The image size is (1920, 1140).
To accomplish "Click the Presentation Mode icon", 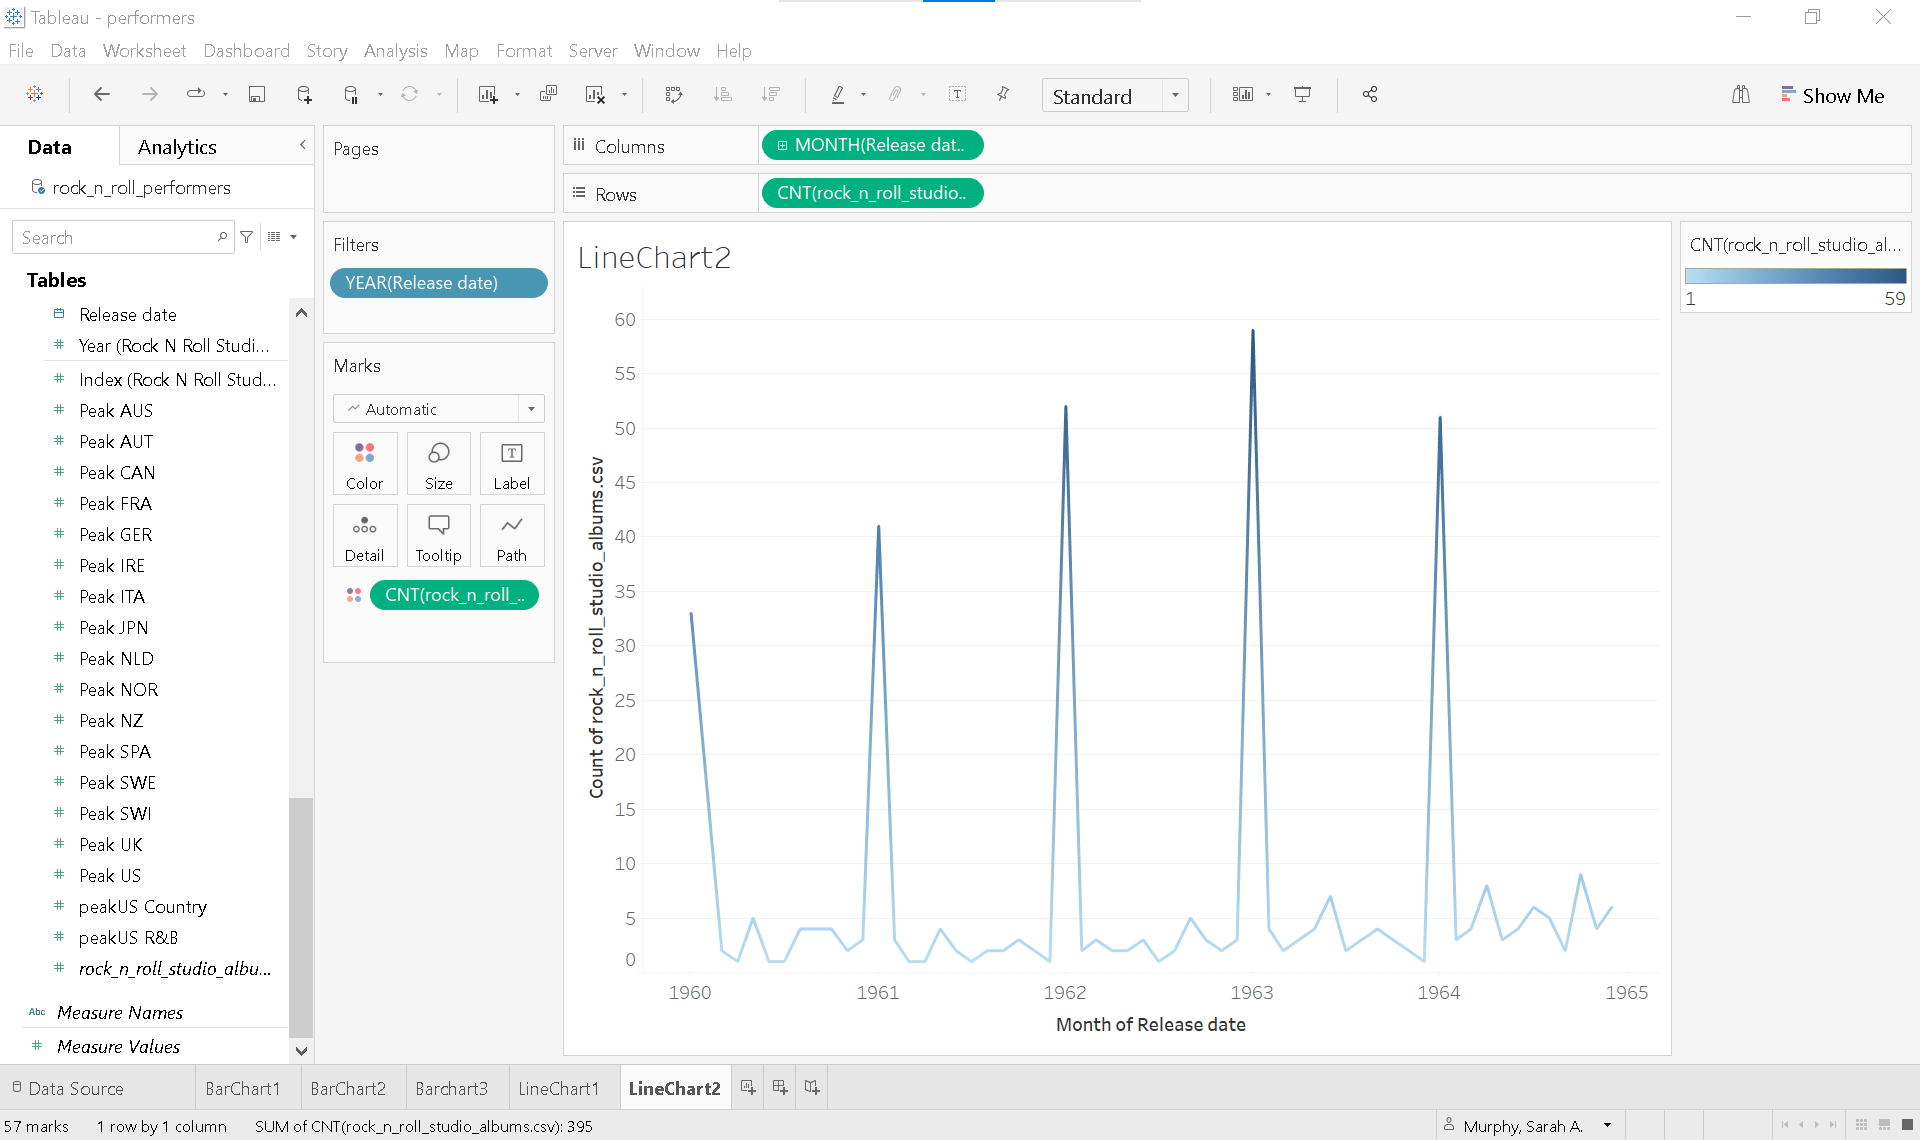I will (x=1302, y=94).
